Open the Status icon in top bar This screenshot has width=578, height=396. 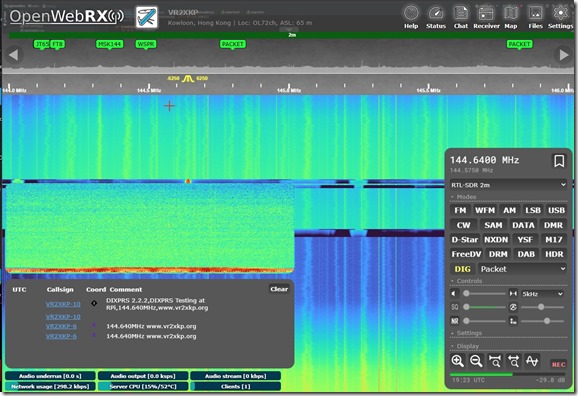(436, 17)
